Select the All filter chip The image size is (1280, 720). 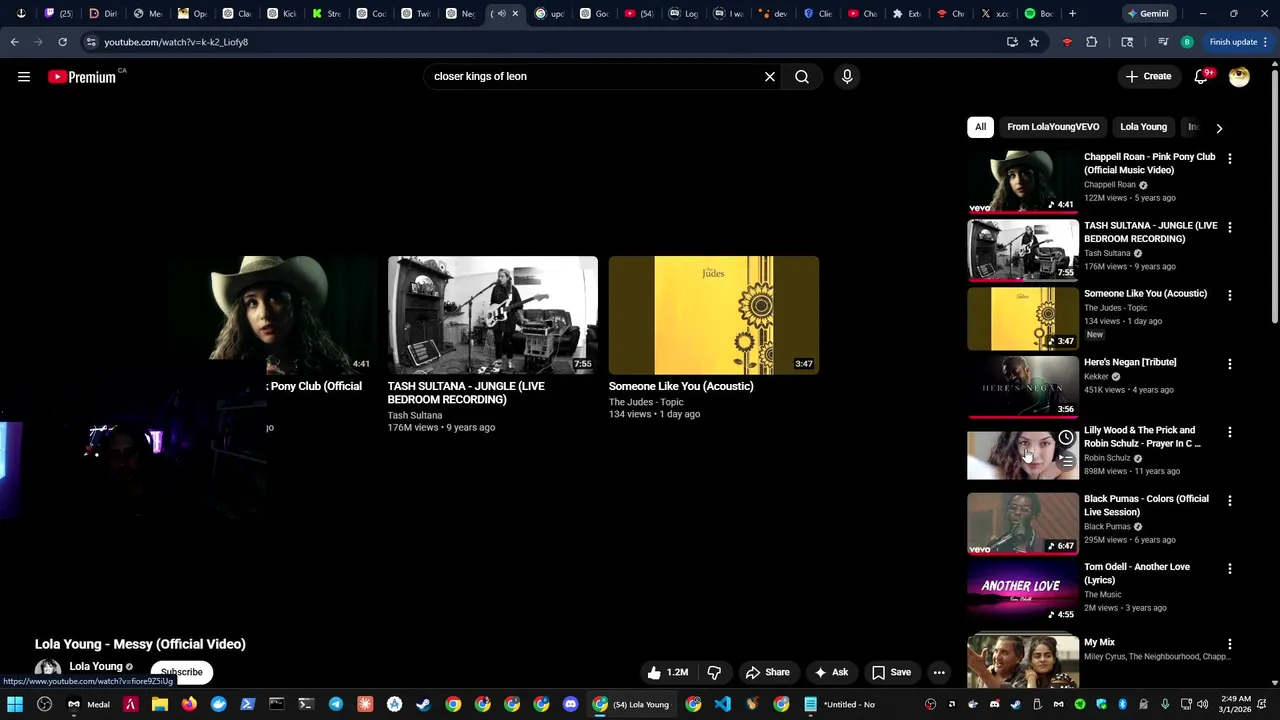(980, 127)
